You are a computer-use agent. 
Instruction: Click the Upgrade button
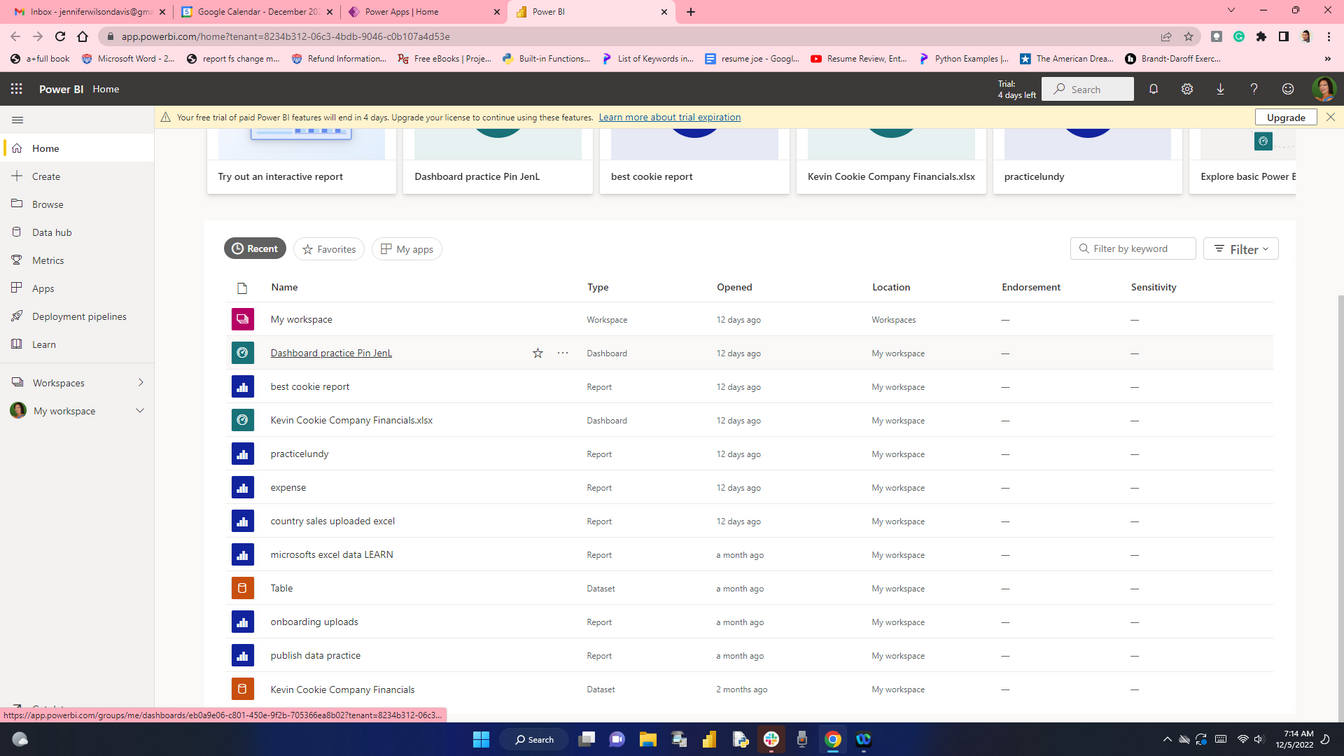[x=1286, y=117]
